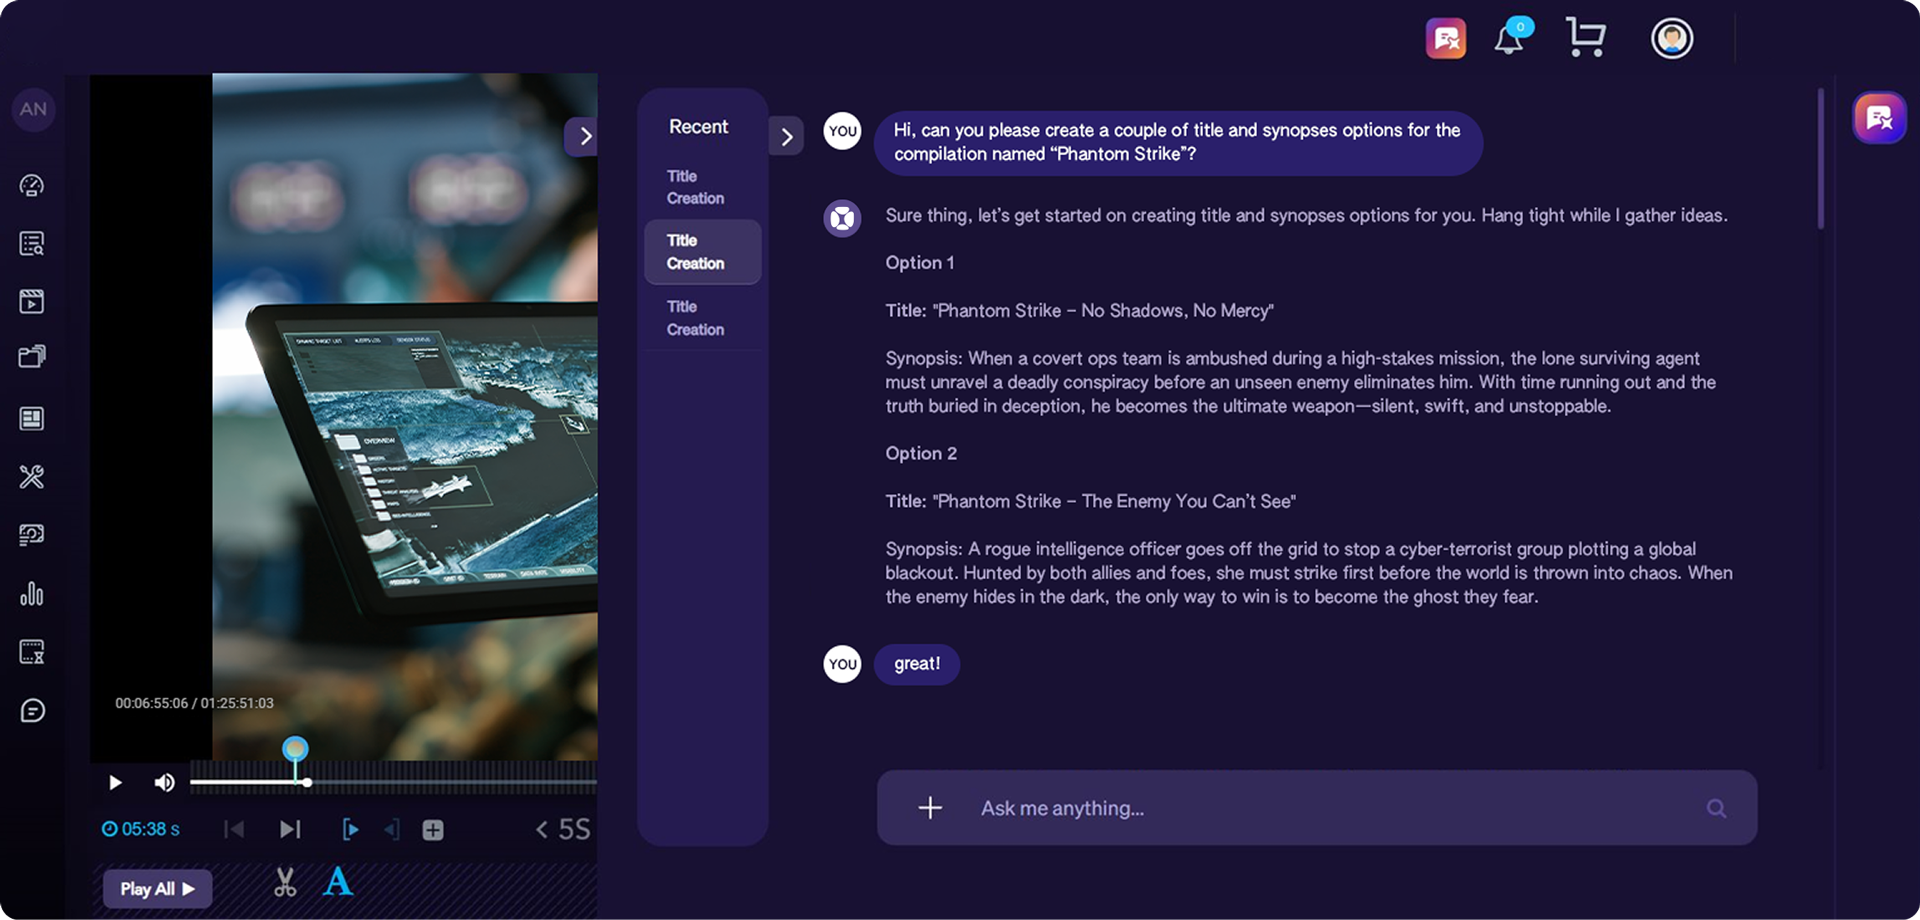Click the Option 2 heading in the reply
This screenshot has width=1920, height=920.
coord(921,454)
